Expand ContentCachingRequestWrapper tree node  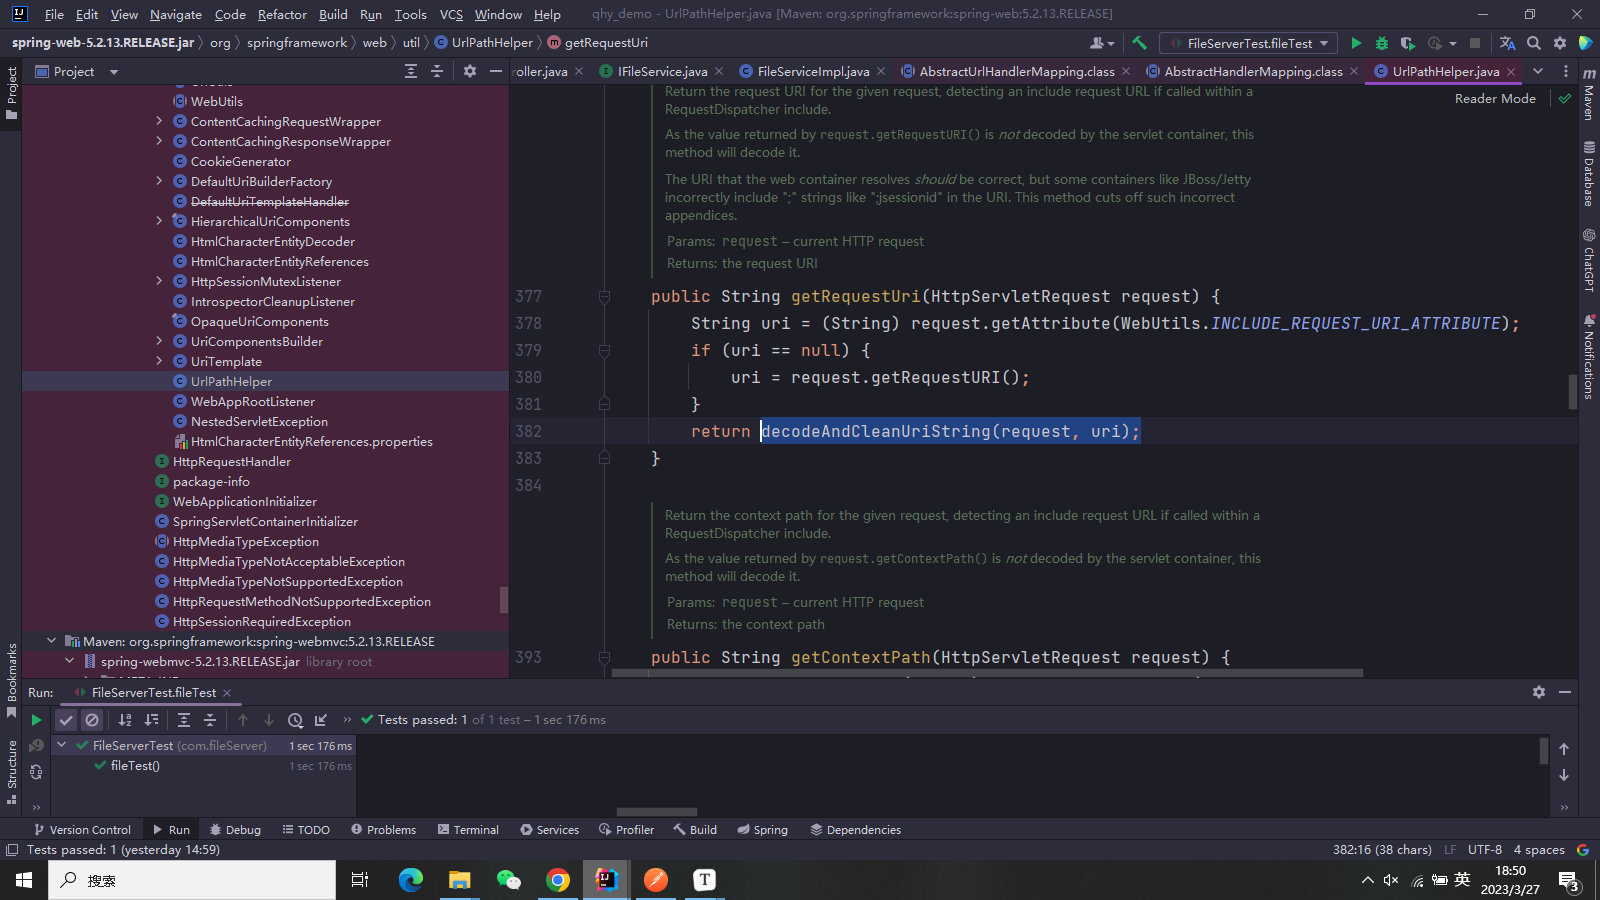click(x=159, y=121)
